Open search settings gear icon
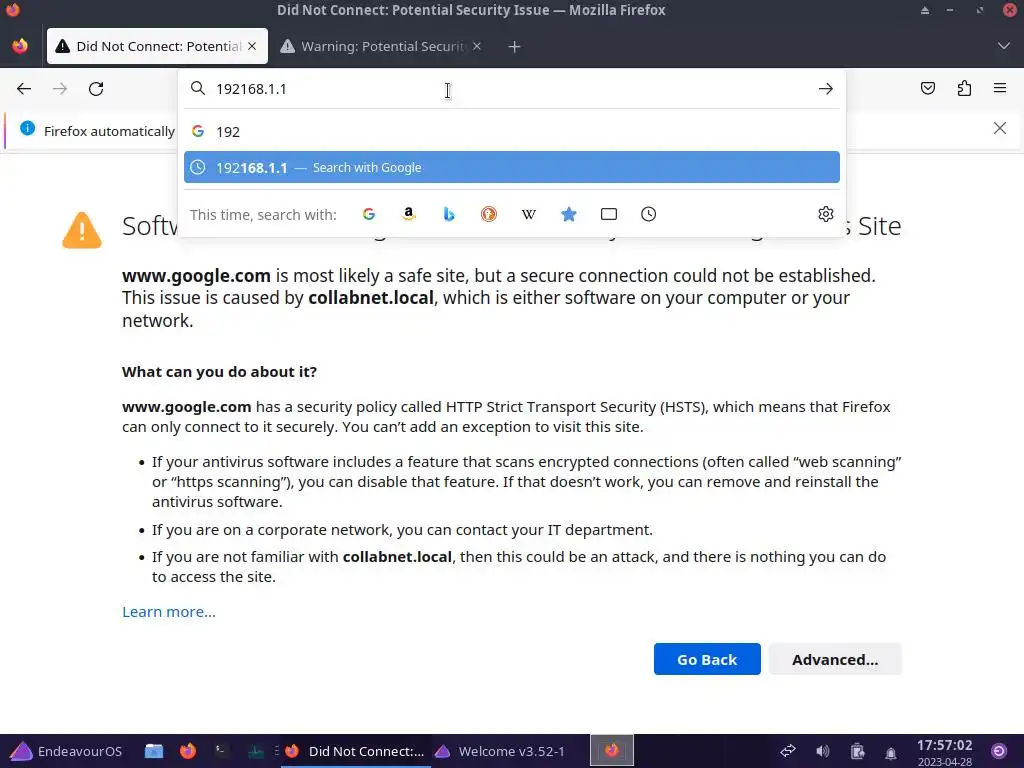This screenshot has width=1024, height=768. [x=825, y=214]
